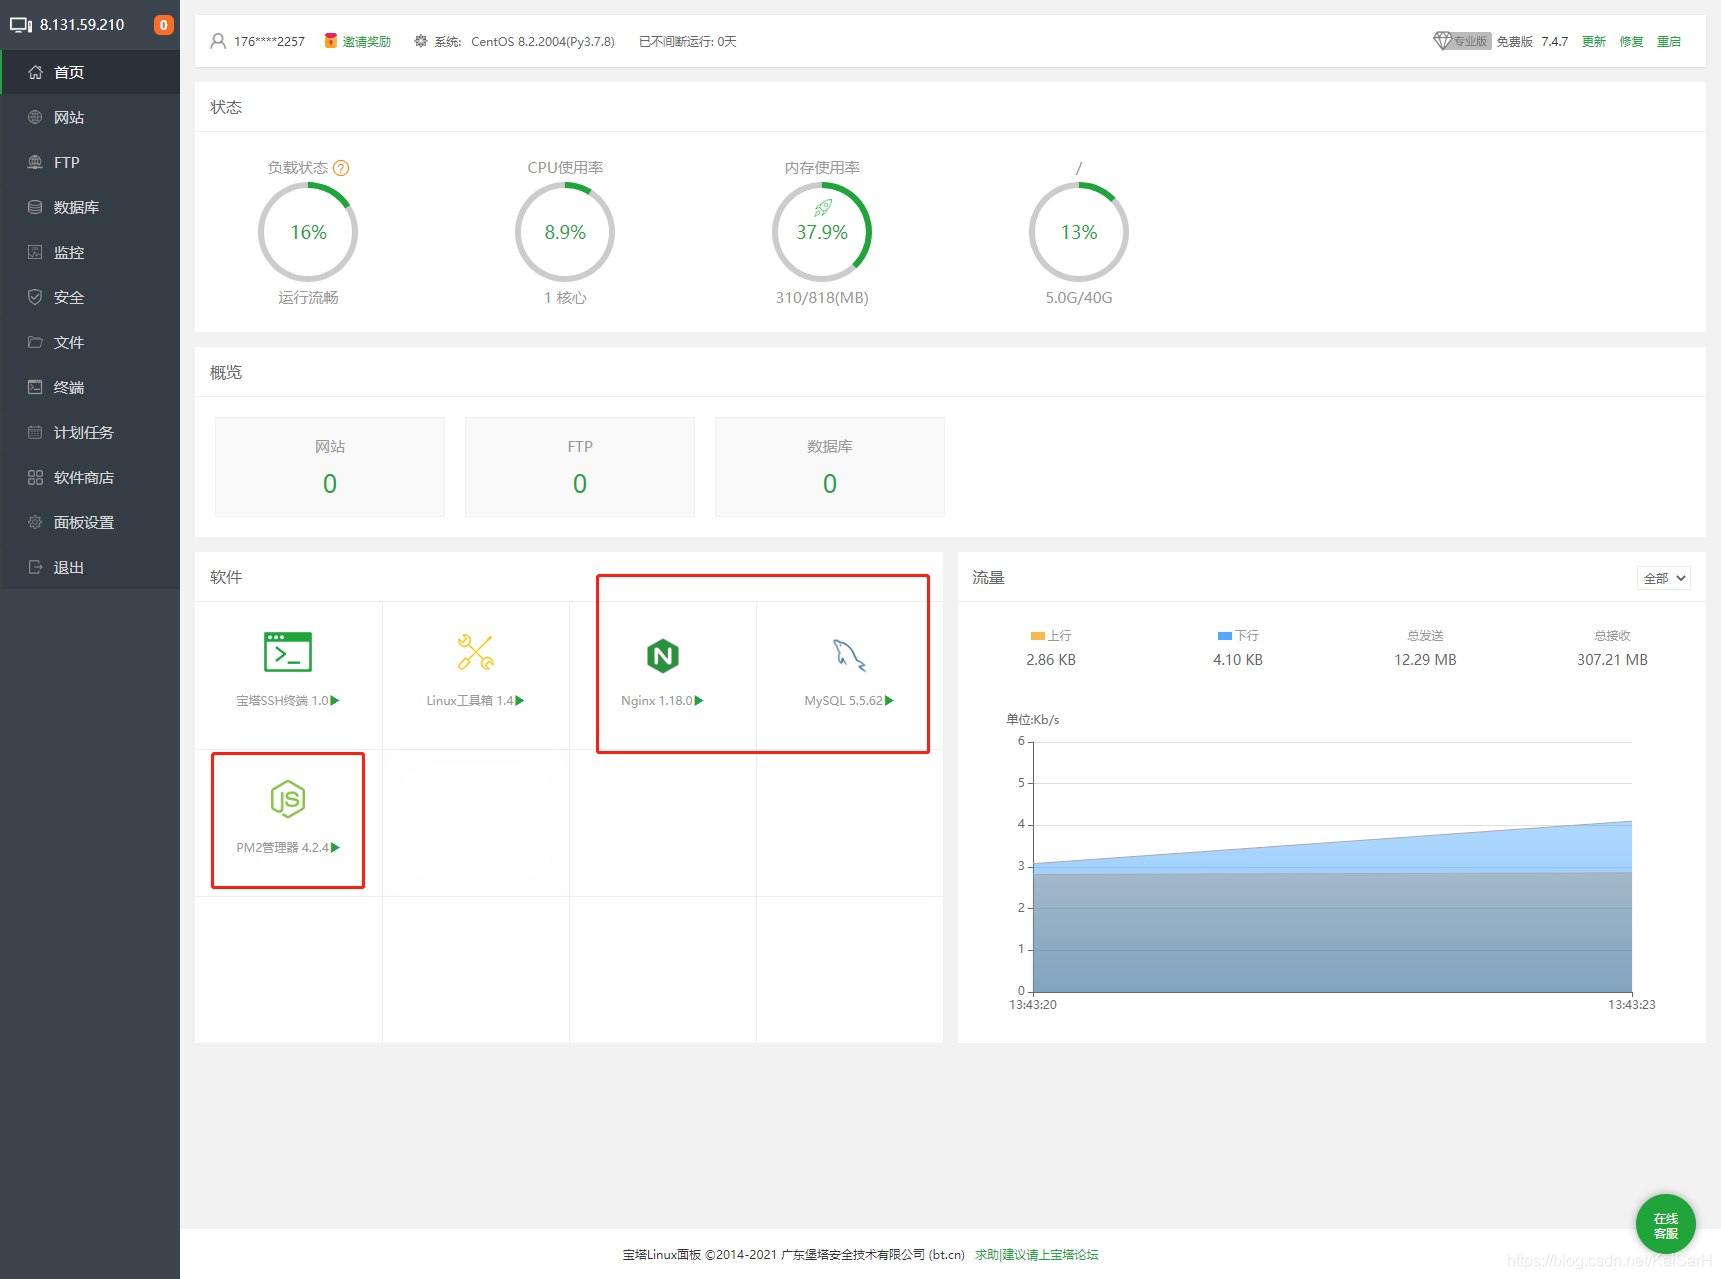Viewport: 1721px width, 1279px height.
Task: Click the 5.0G/40G disk value
Action: [x=1079, y=298]
